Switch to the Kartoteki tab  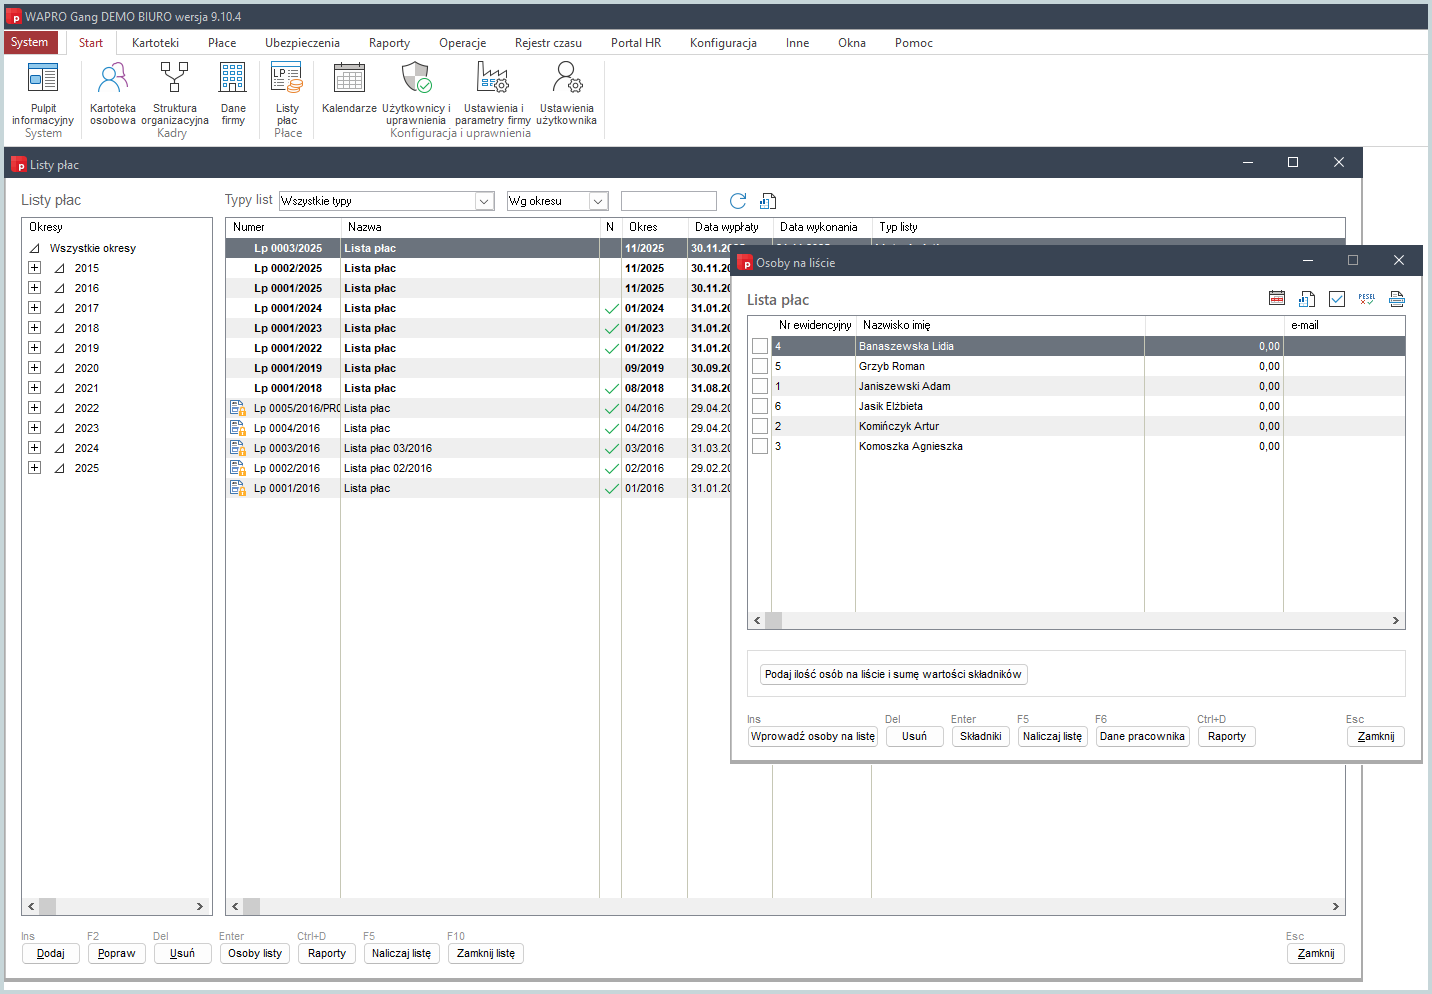point(155,43)
